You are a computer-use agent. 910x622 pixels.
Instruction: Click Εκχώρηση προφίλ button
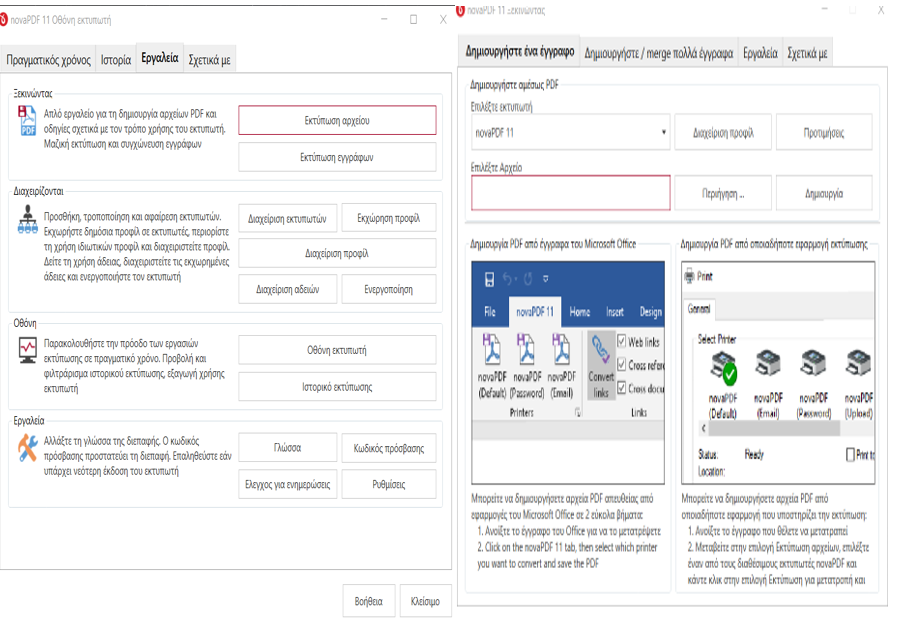388,218
